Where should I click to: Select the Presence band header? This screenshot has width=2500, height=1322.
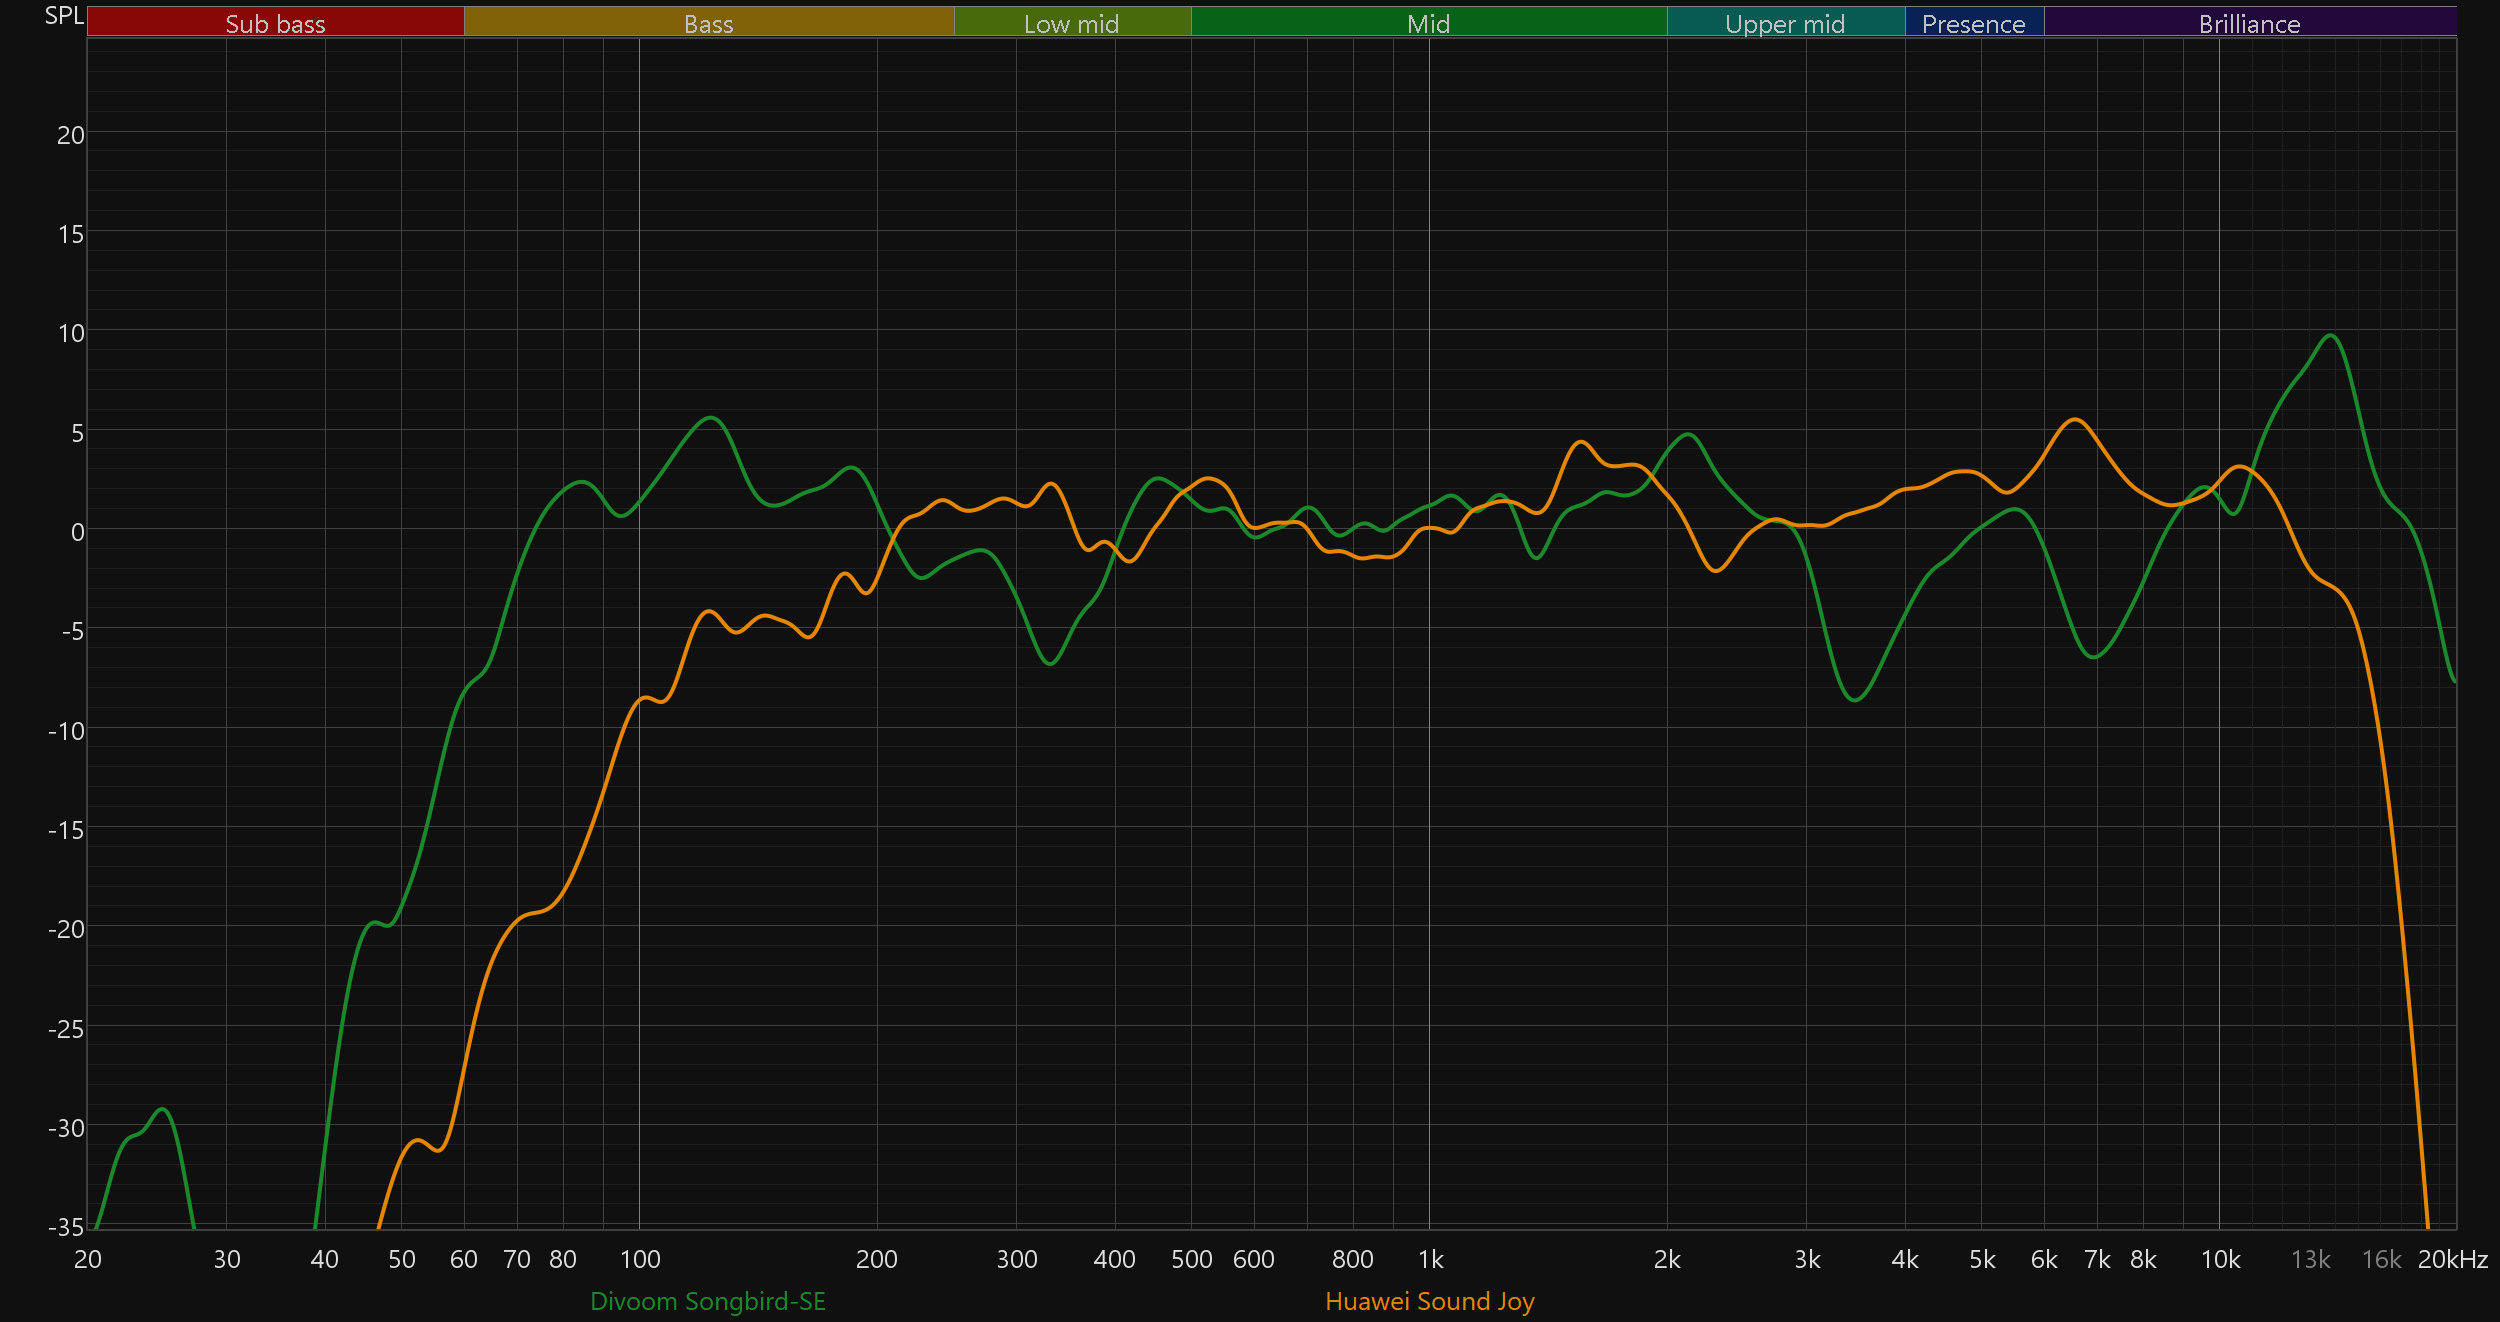pyautogui.click(x=1973, y=23)
